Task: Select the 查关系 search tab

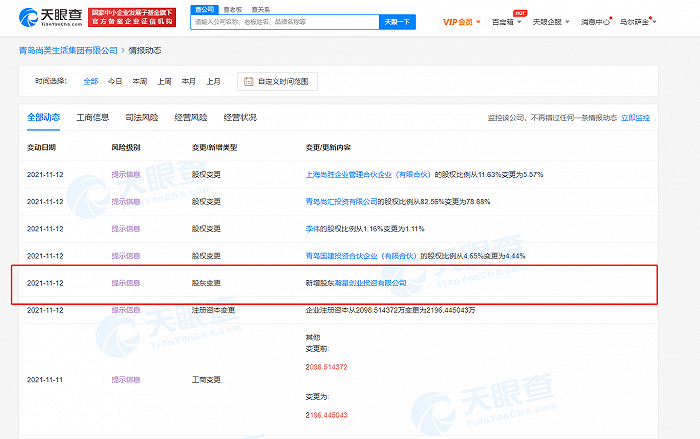Action: [260, 8]
